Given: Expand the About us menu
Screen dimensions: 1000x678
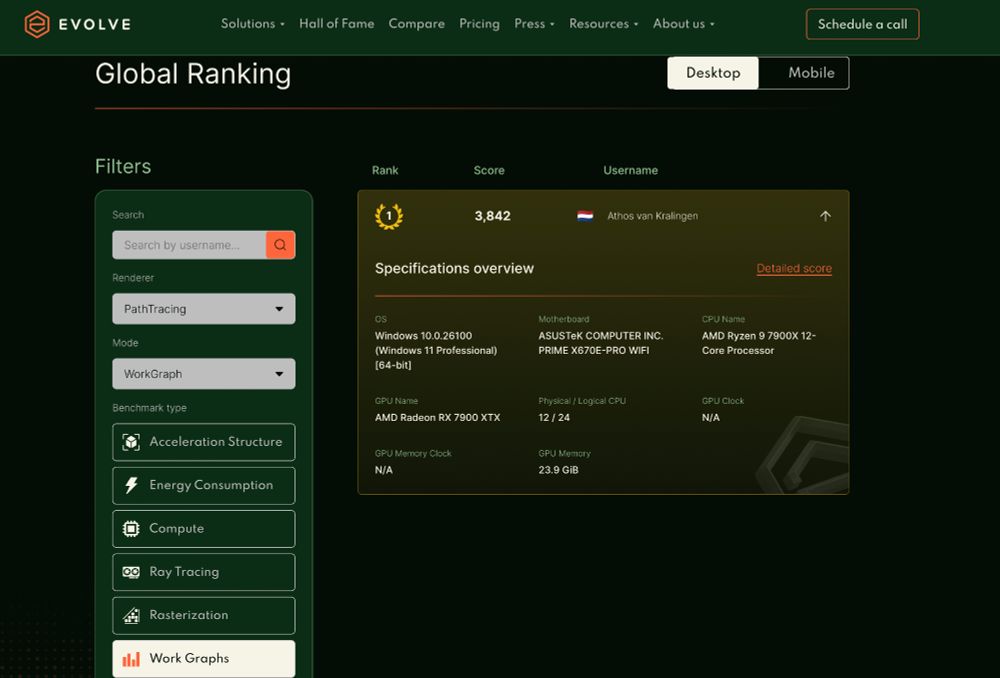Looking at the screenshot, I should 684,24.
